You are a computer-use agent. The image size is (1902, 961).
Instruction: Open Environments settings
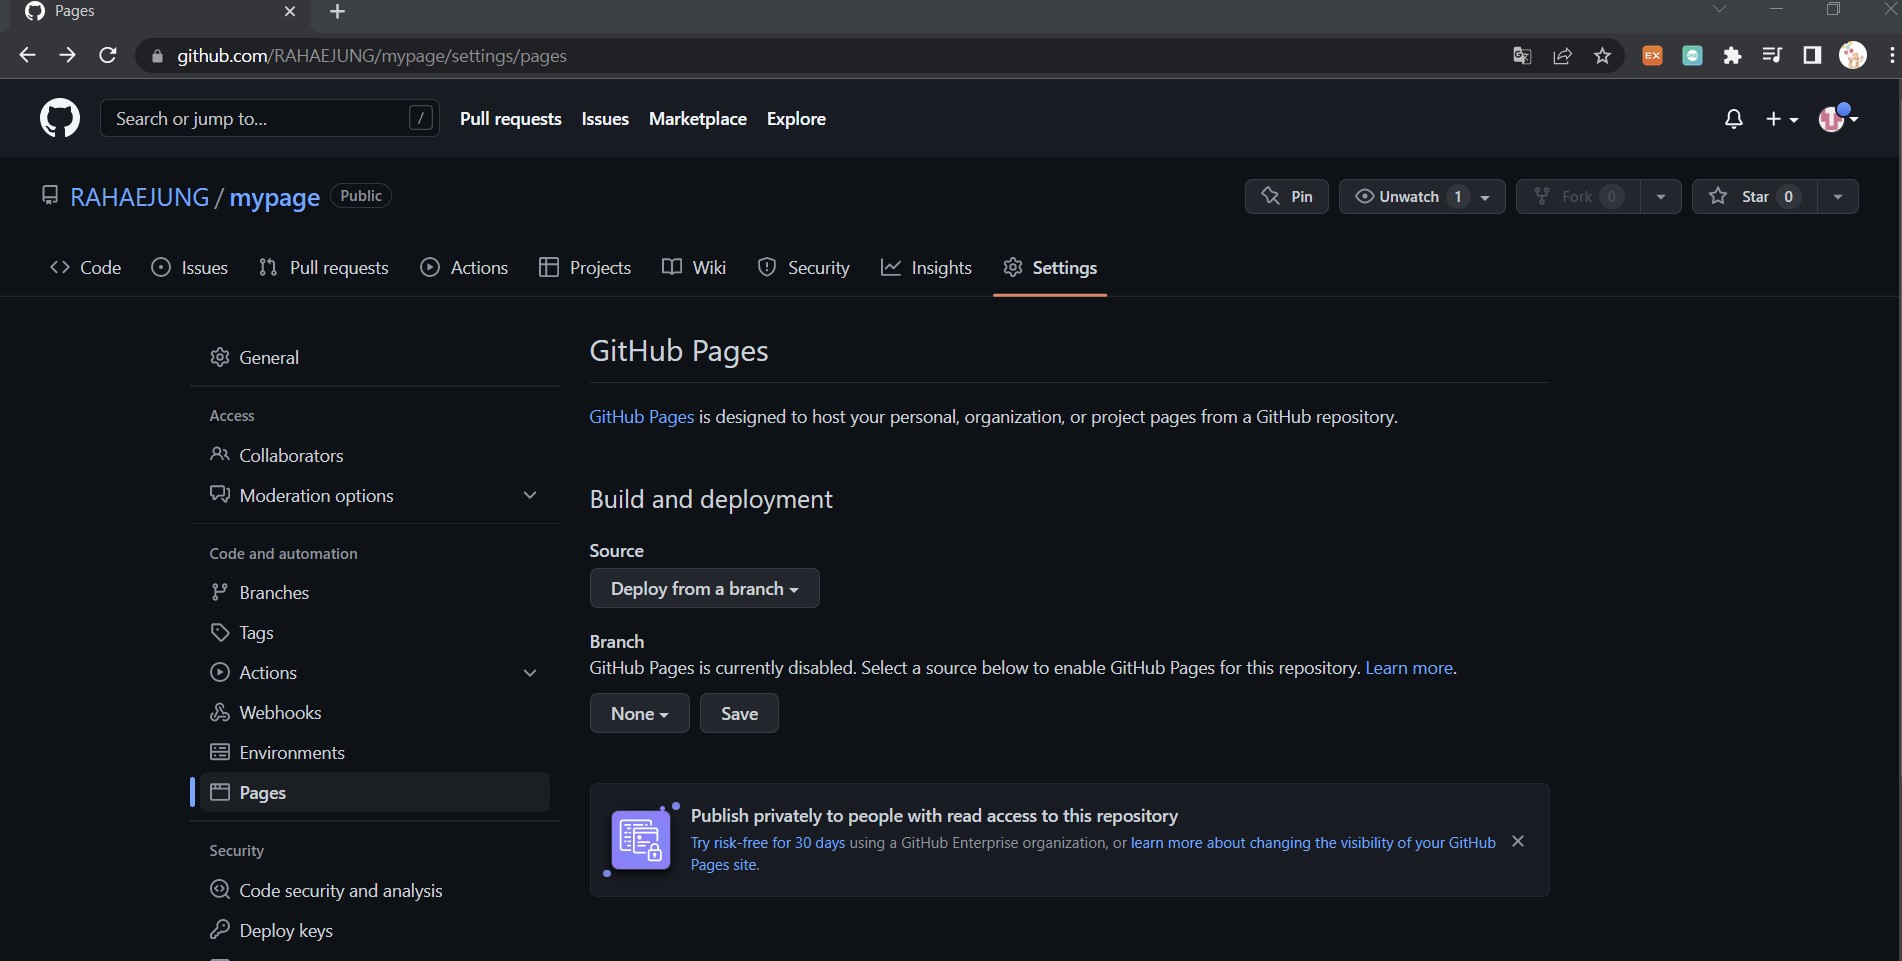(375, 752)
